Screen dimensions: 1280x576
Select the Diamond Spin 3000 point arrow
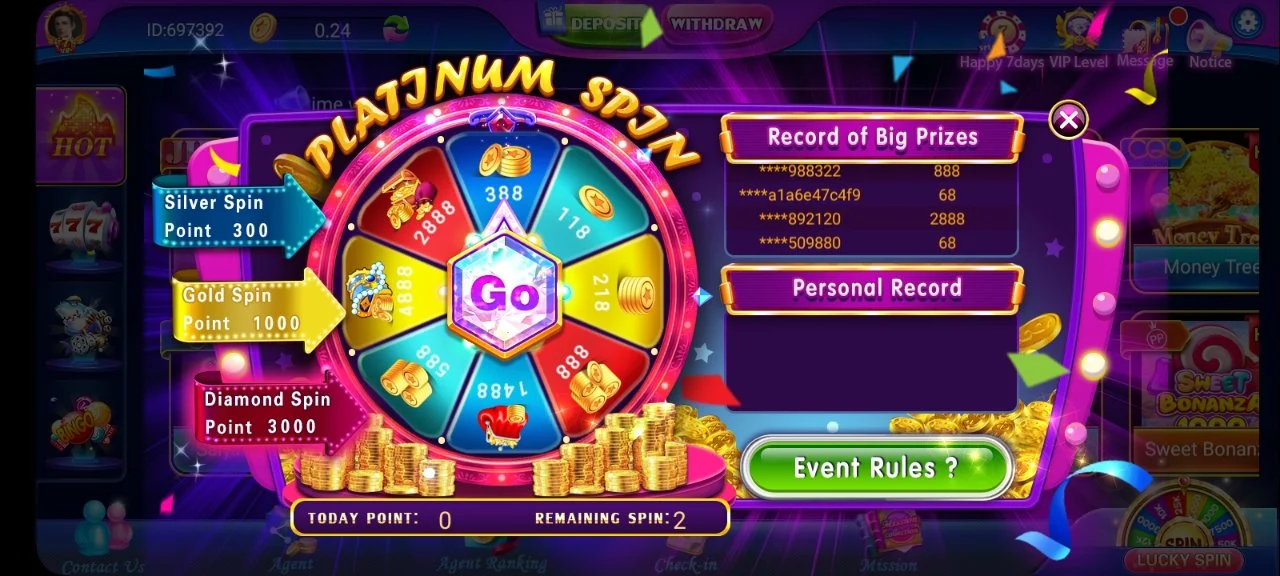coord(280,412)
